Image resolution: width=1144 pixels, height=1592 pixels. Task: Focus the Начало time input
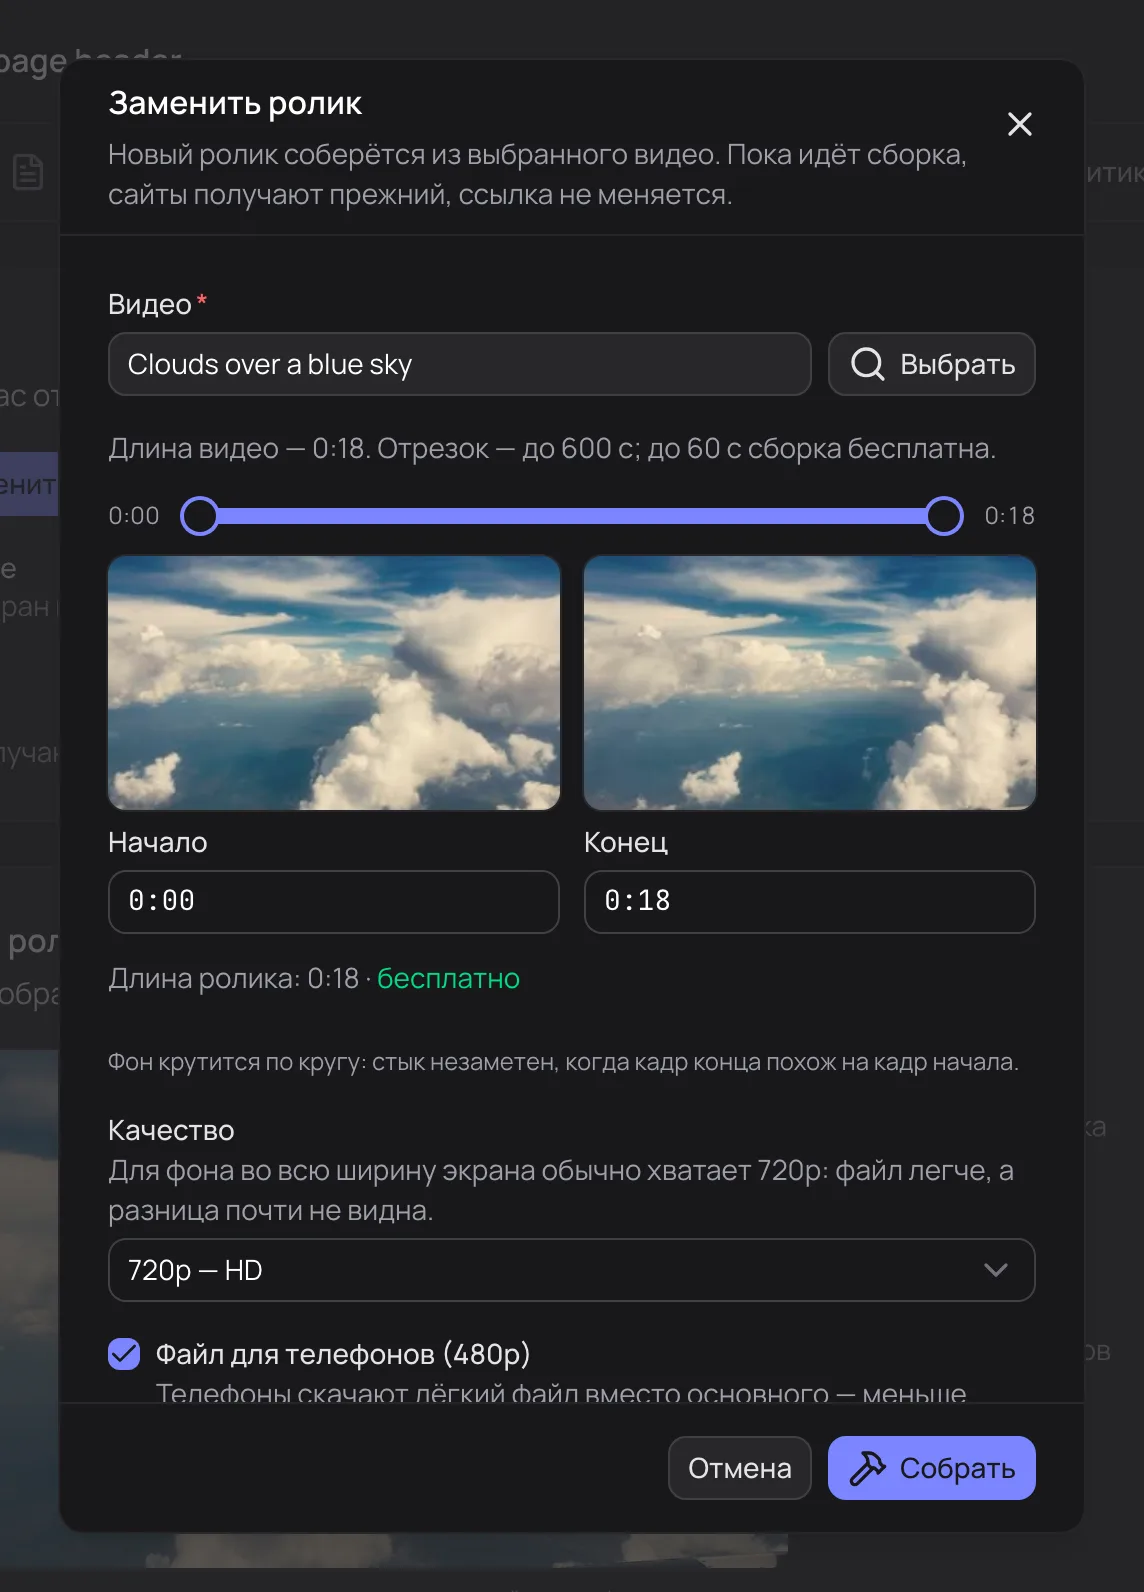[x=333, y=901]
